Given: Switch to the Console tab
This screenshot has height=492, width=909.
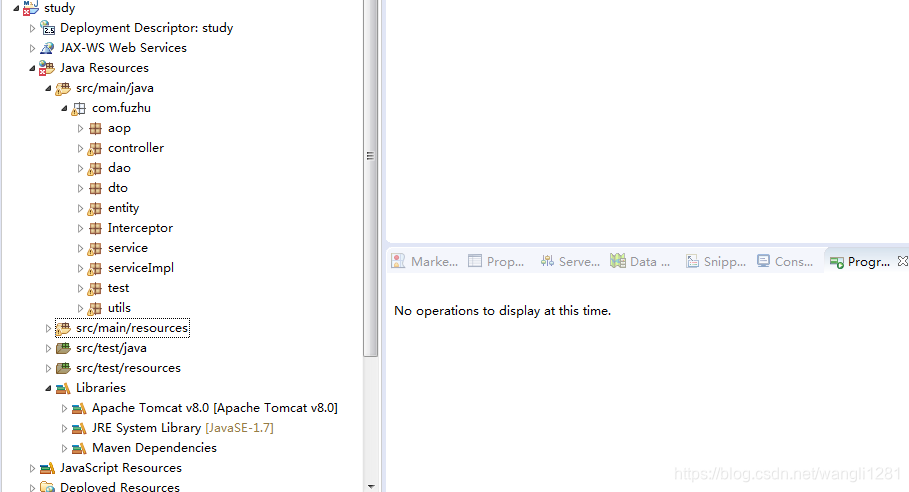Looking at the screenshot, I should coord(786,262).
